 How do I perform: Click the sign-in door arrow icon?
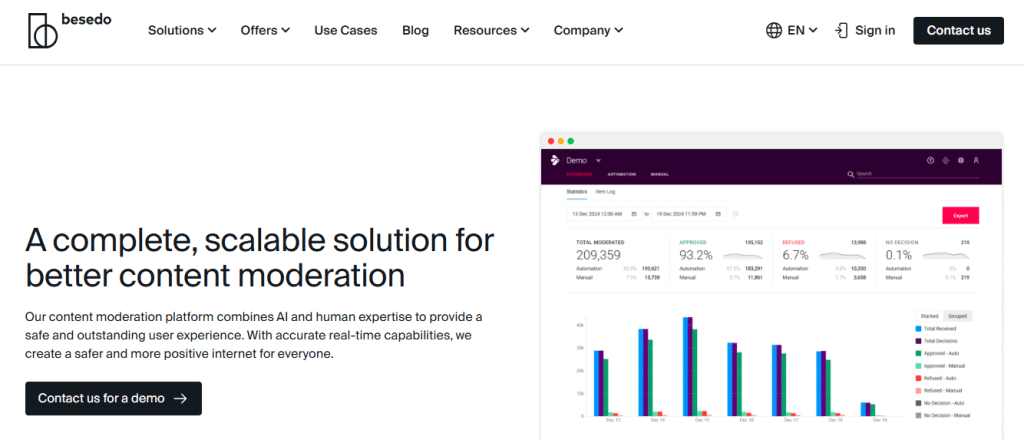click(x=841, y=30)
